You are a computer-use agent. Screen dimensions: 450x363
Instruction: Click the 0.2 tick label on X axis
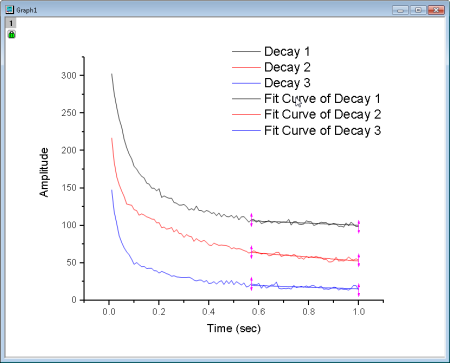click(159, 312)
